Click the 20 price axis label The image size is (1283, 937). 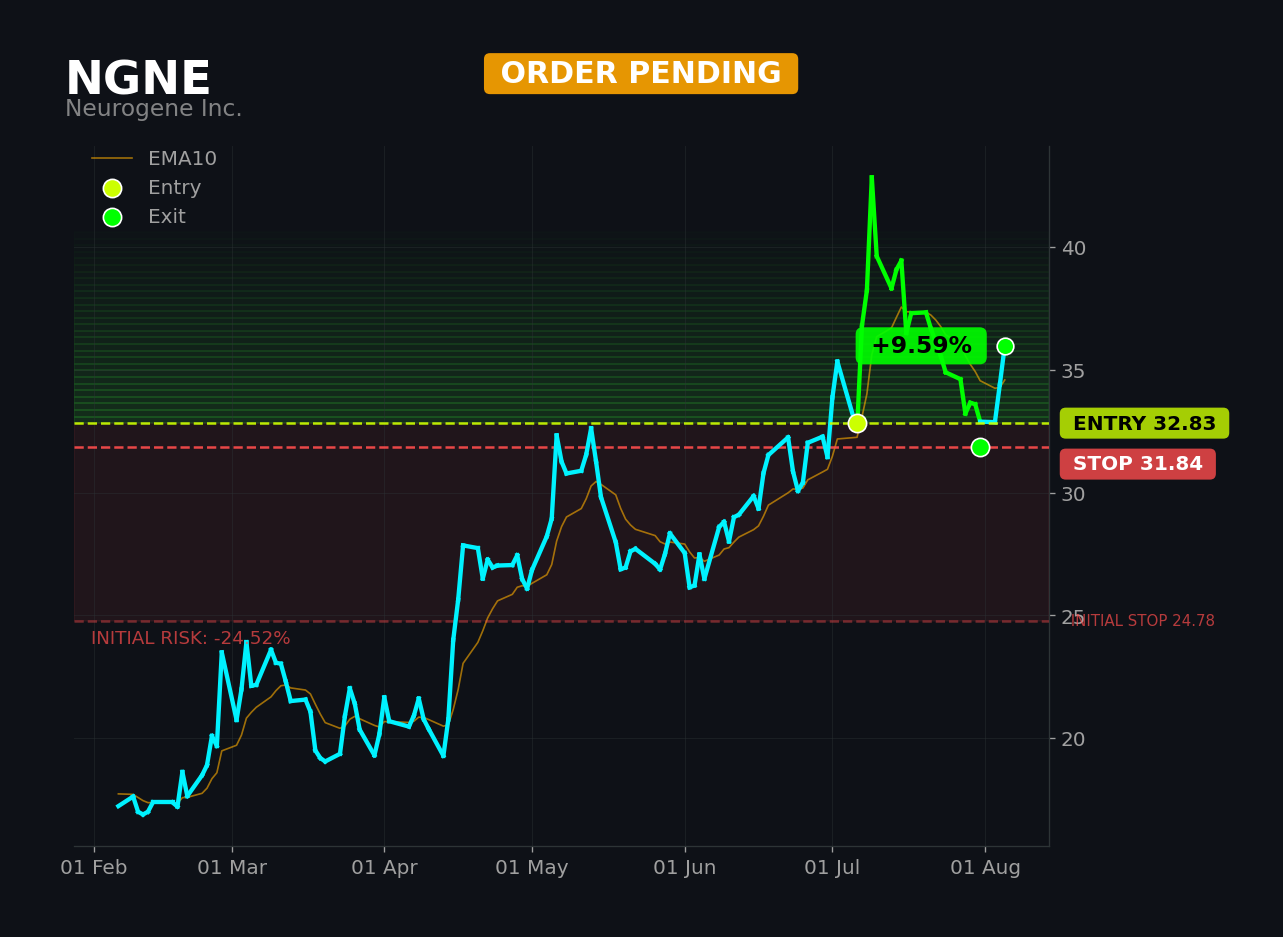[x=1074, y=739]
